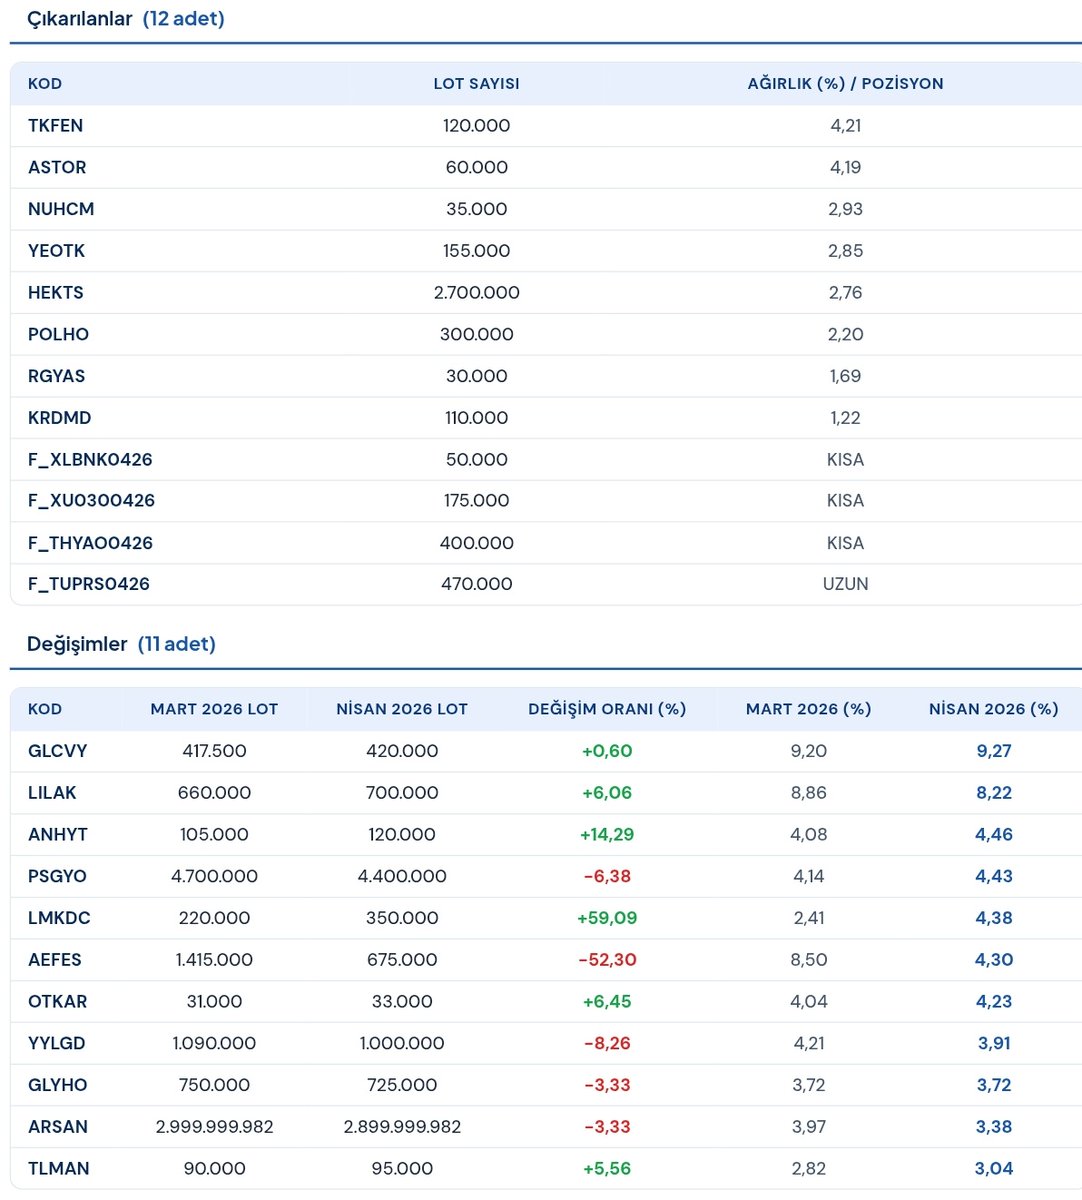This screenshot has height=1200, width=1082.
Task: Select 9,27 Nisan weight for GLCVY
Action: tap(994, 751)
